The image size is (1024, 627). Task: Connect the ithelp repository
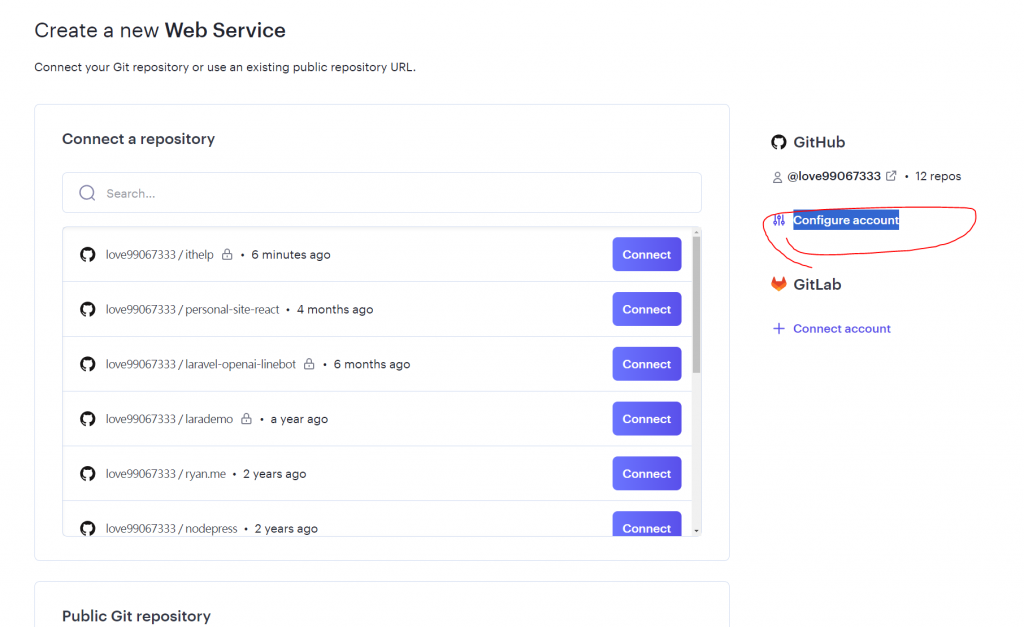(x=646, y=254)
